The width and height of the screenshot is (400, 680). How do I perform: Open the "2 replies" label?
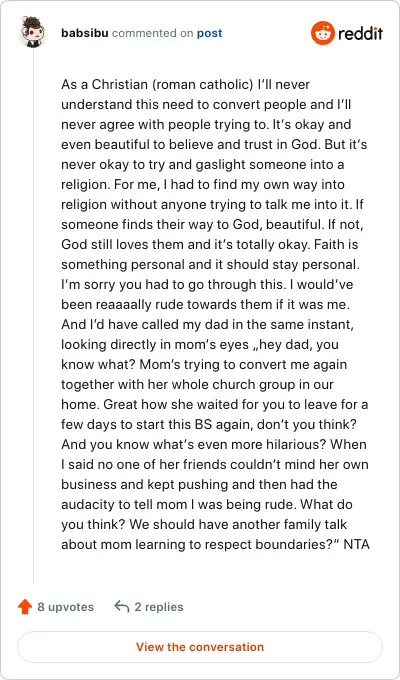159,607
